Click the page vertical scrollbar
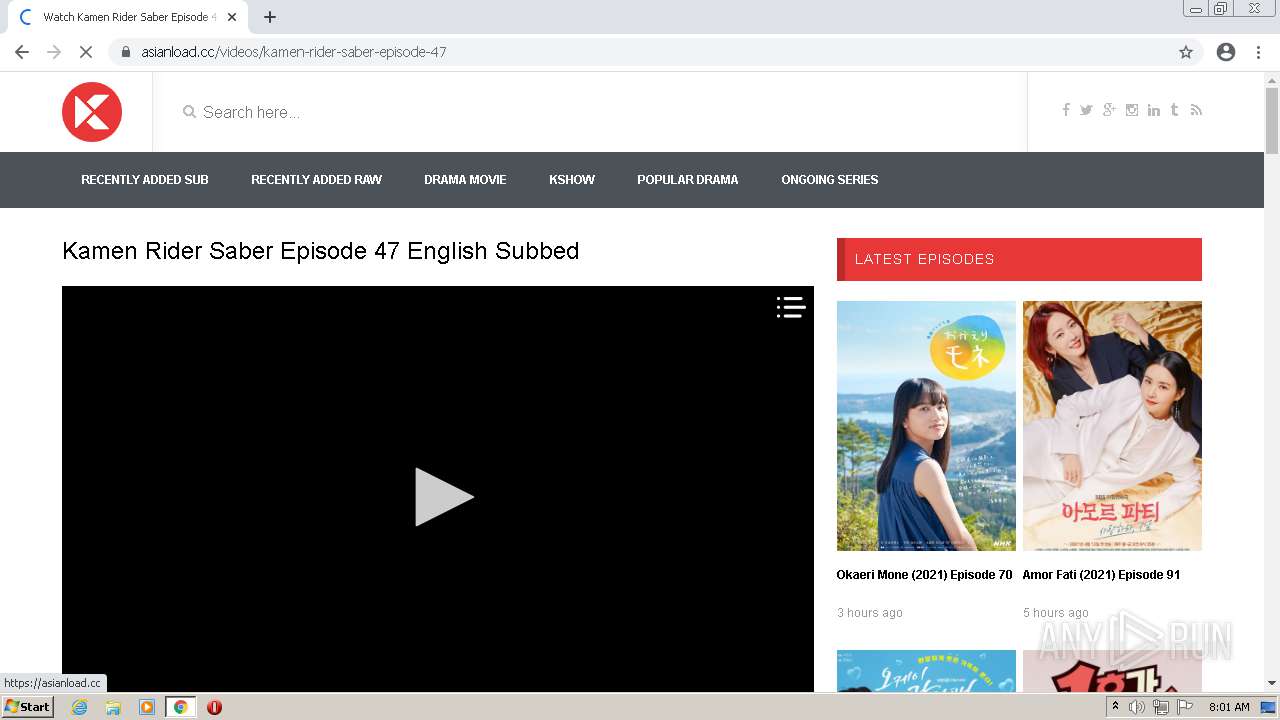1280x720 pixels. pos(1272,120)
